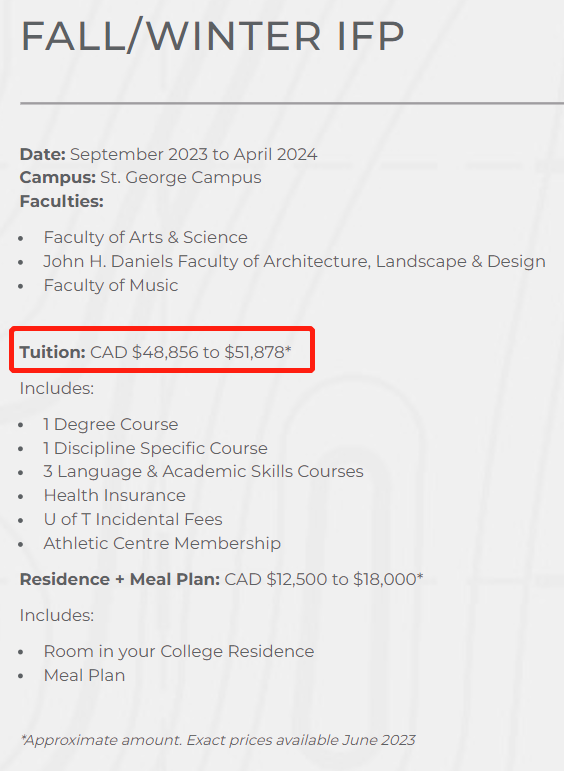Click Room in your College Residence bullet
Image resolution: width=564 pixels, height=771 pixels.
click(x=179, y=652)
